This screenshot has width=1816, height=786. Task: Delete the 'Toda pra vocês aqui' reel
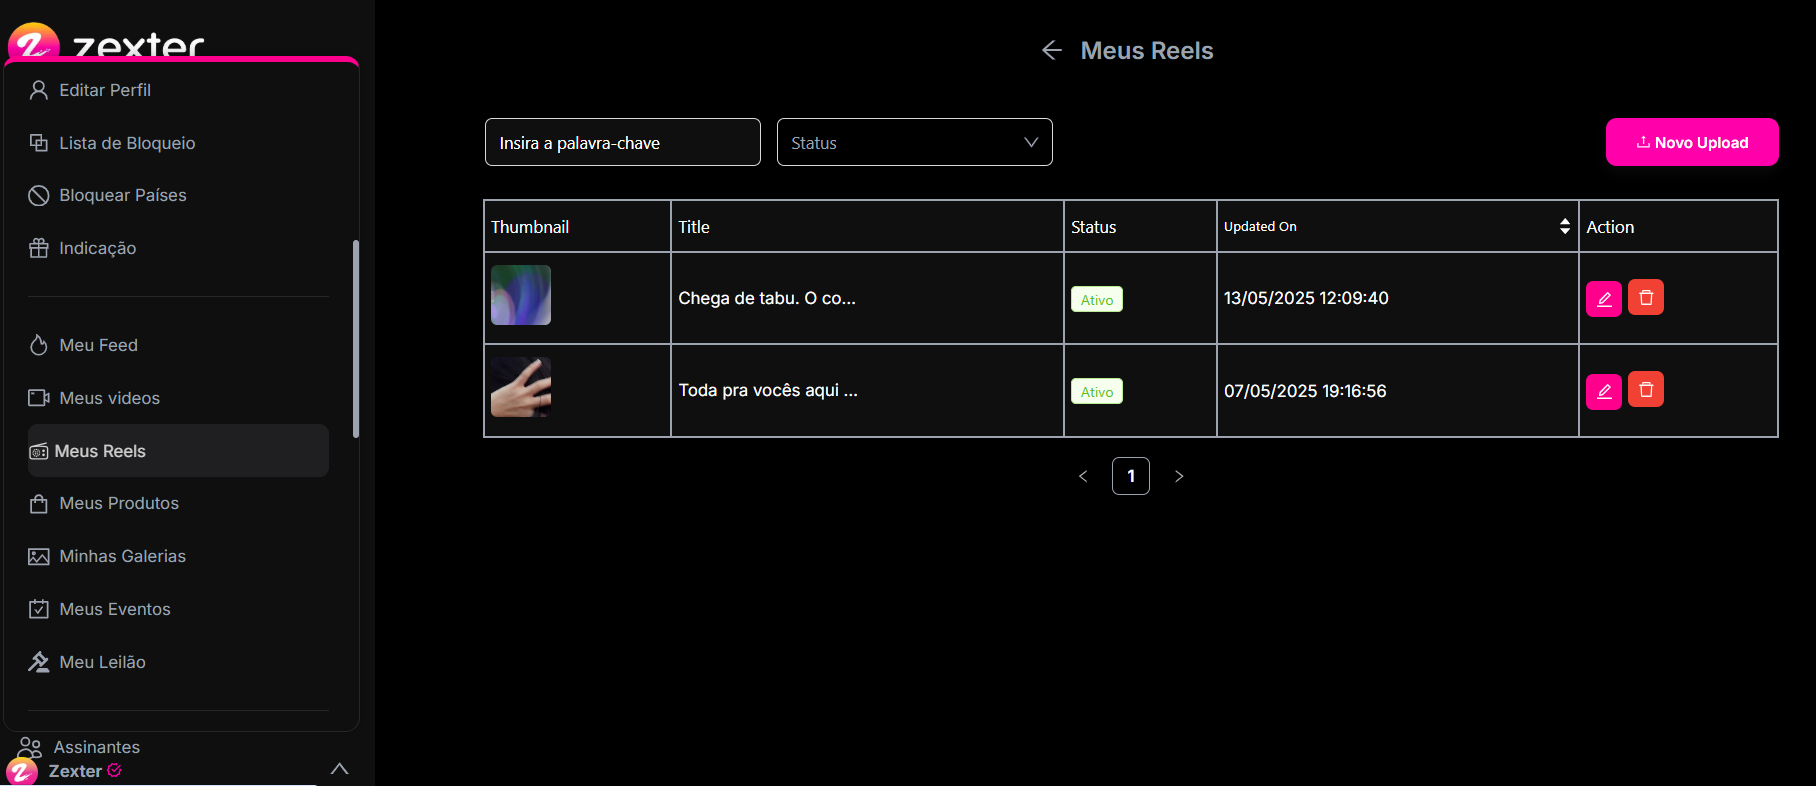point(1645,389)
